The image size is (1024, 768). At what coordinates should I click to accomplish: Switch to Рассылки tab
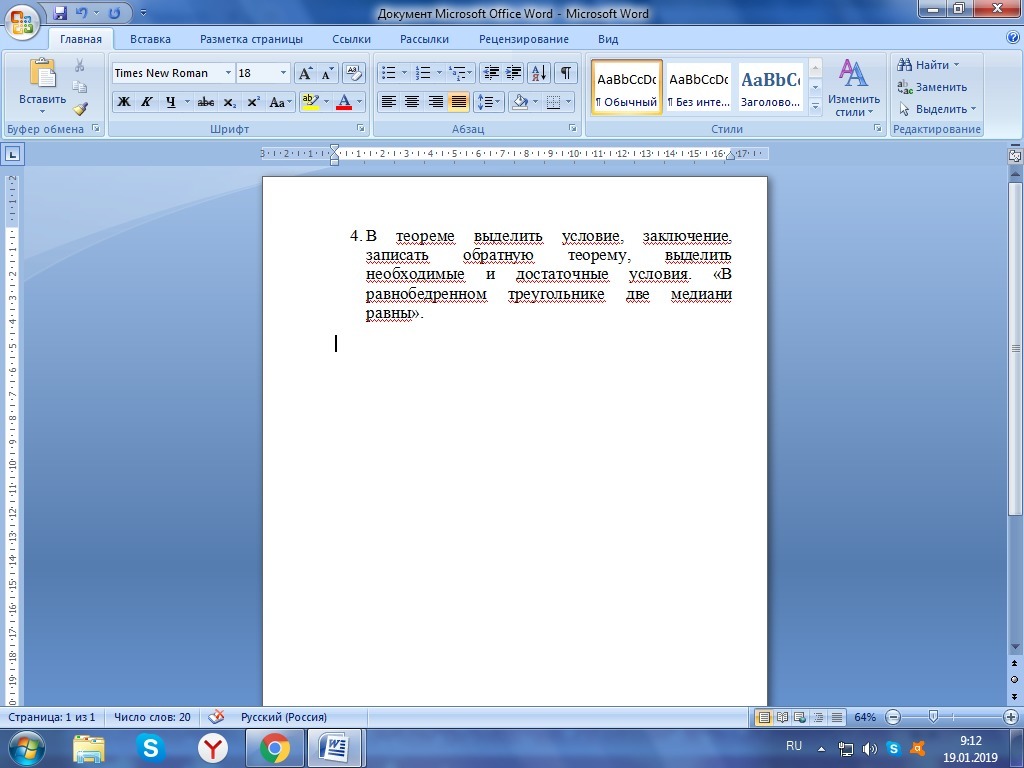click(x=424, y=39)
